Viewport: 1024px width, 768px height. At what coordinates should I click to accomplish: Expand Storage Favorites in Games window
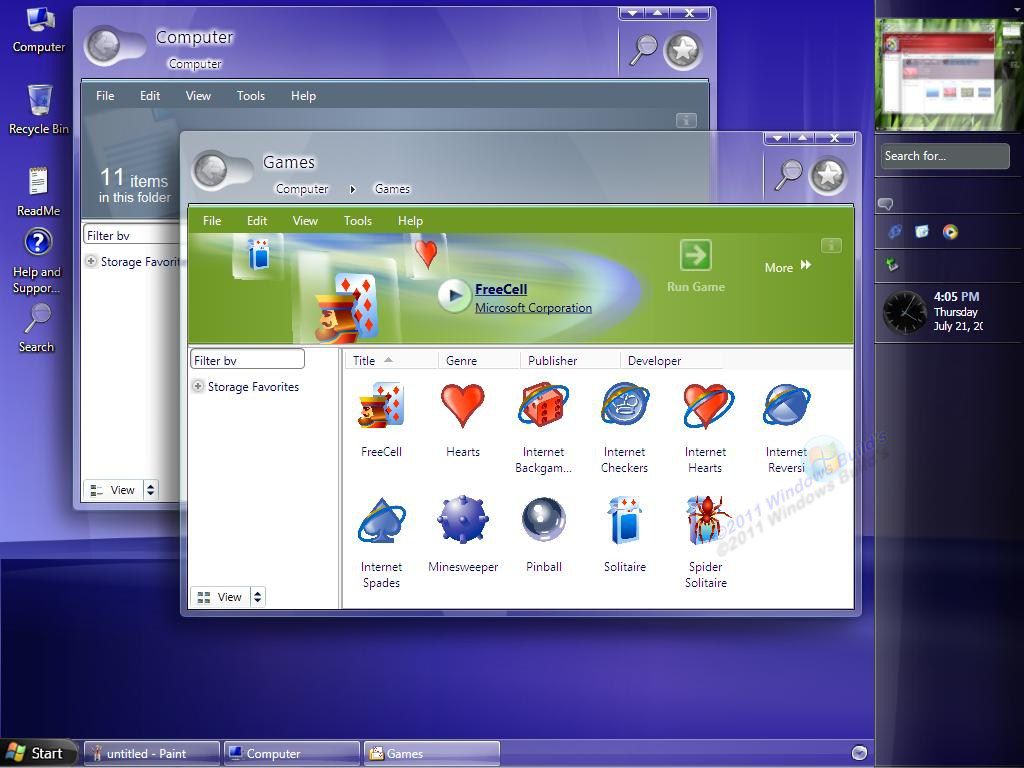[x=197, y=386]
